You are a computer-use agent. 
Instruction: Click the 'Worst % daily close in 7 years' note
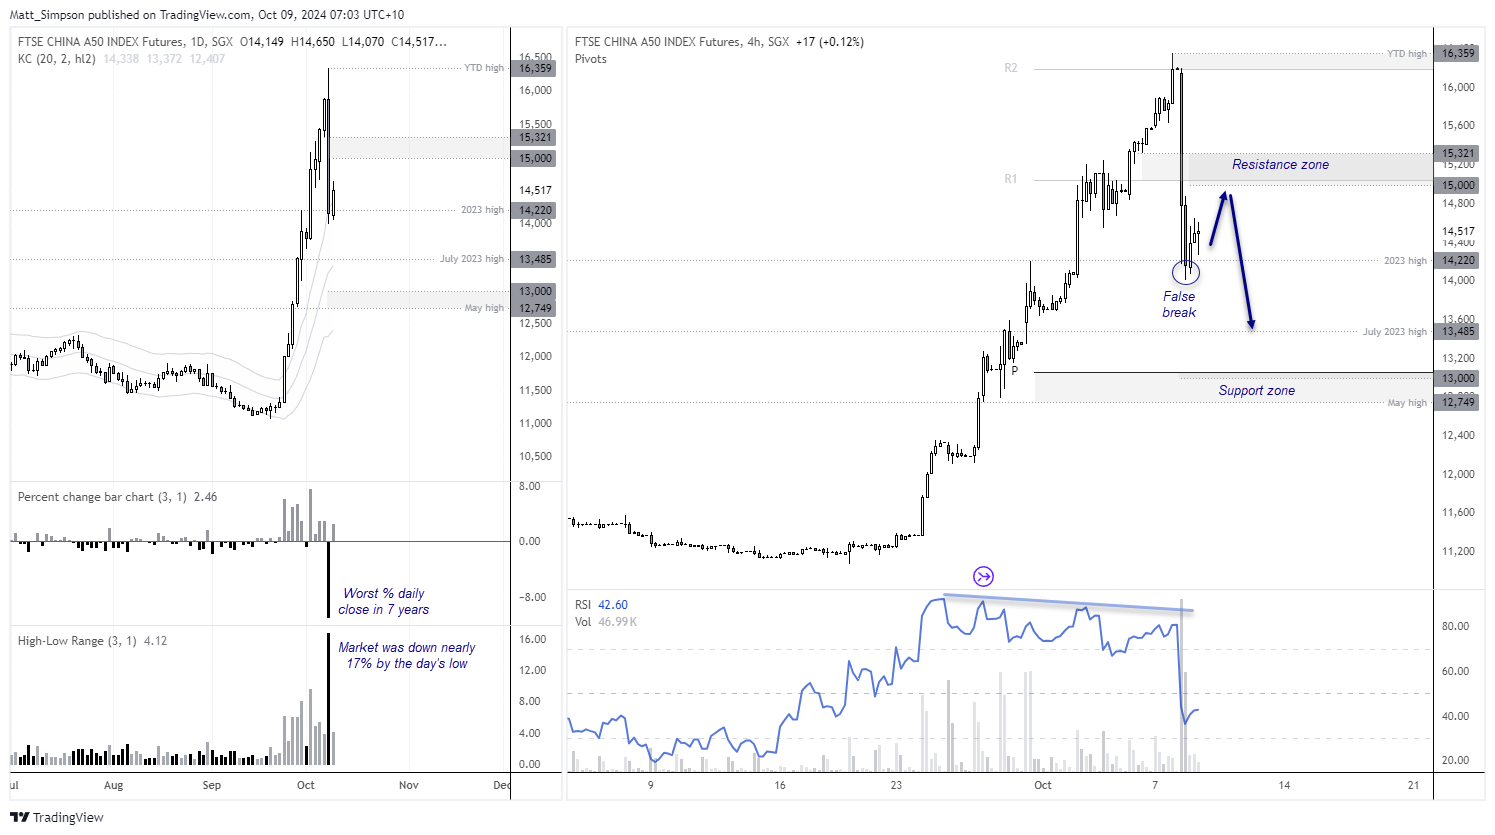(x=384, y=601)
